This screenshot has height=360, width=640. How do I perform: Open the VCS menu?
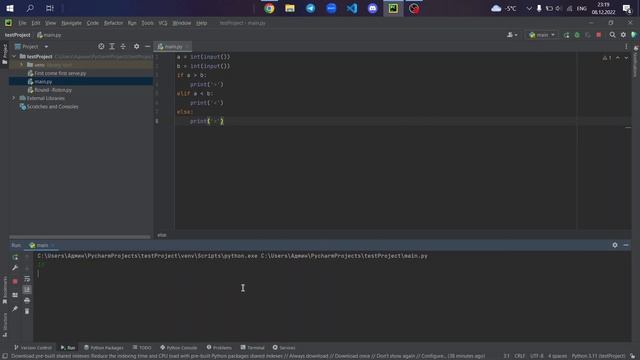point(163,23)
